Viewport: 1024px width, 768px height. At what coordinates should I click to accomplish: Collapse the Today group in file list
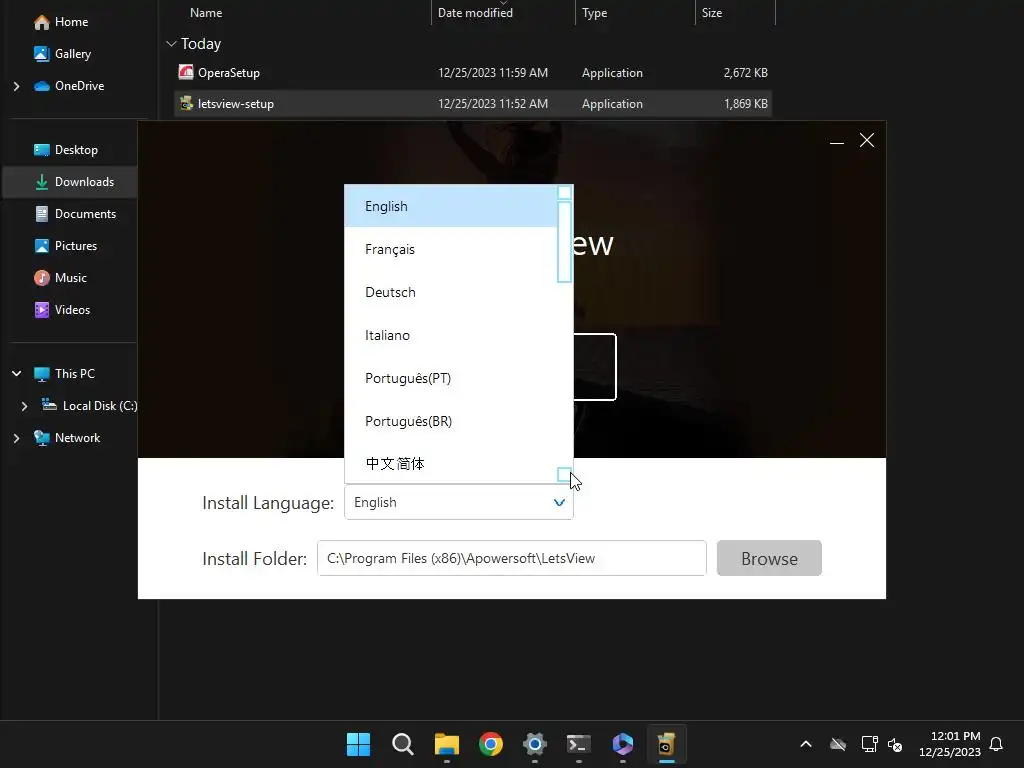point(172,44)
